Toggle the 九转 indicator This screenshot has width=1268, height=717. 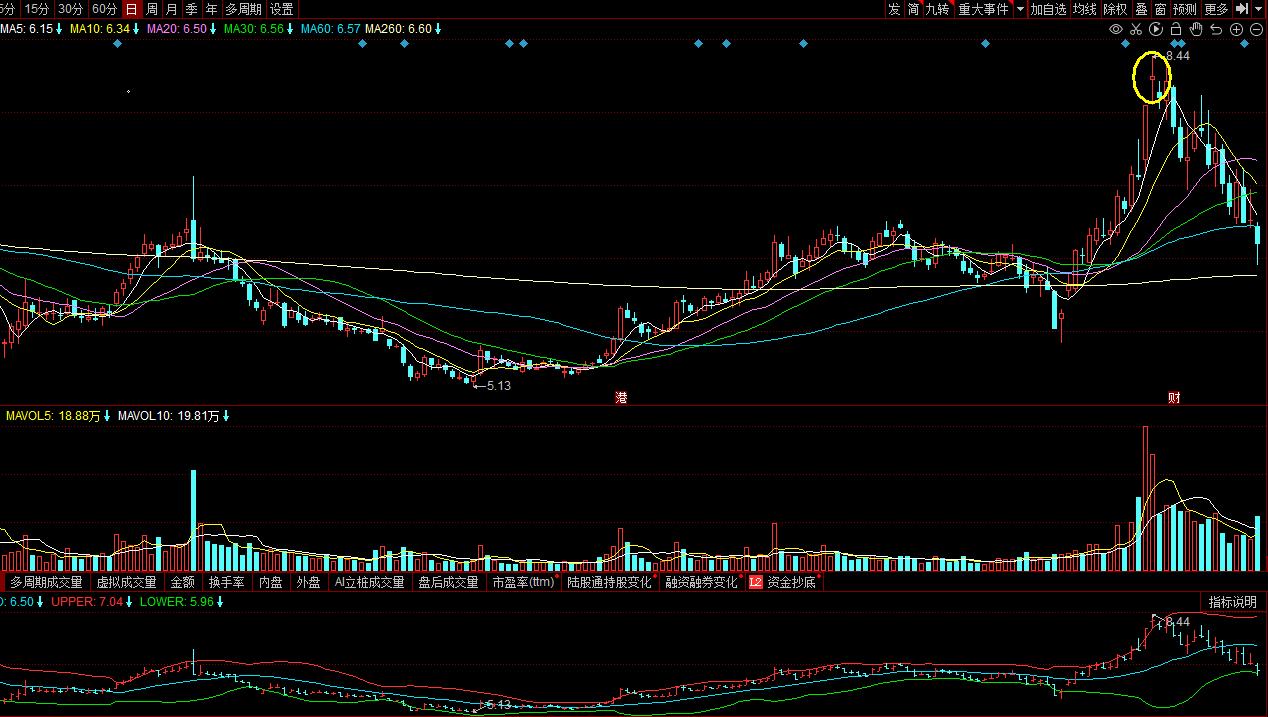937,9
